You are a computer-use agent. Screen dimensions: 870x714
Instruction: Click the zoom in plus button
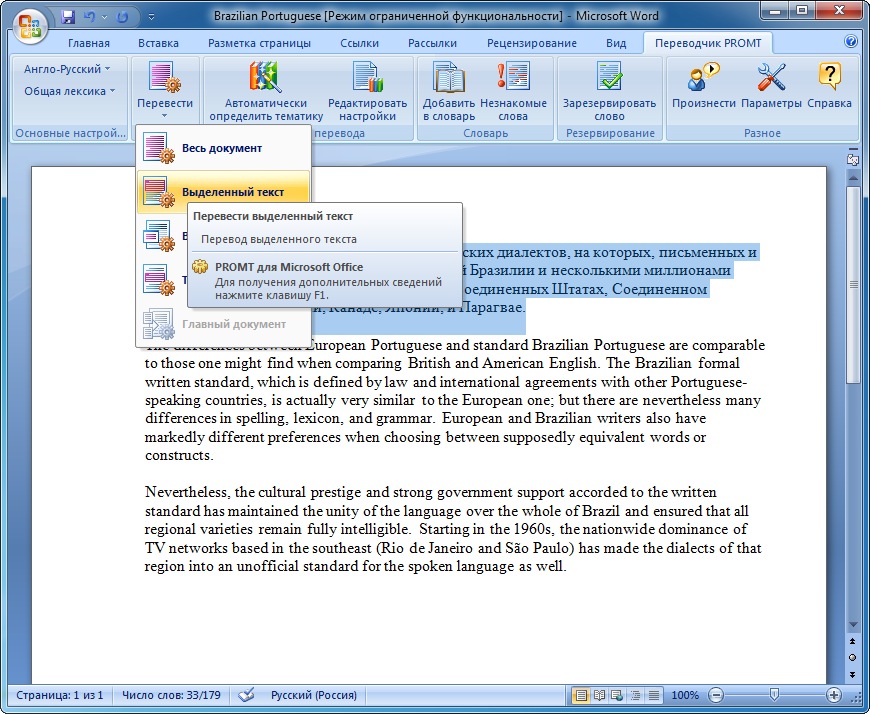834,695
